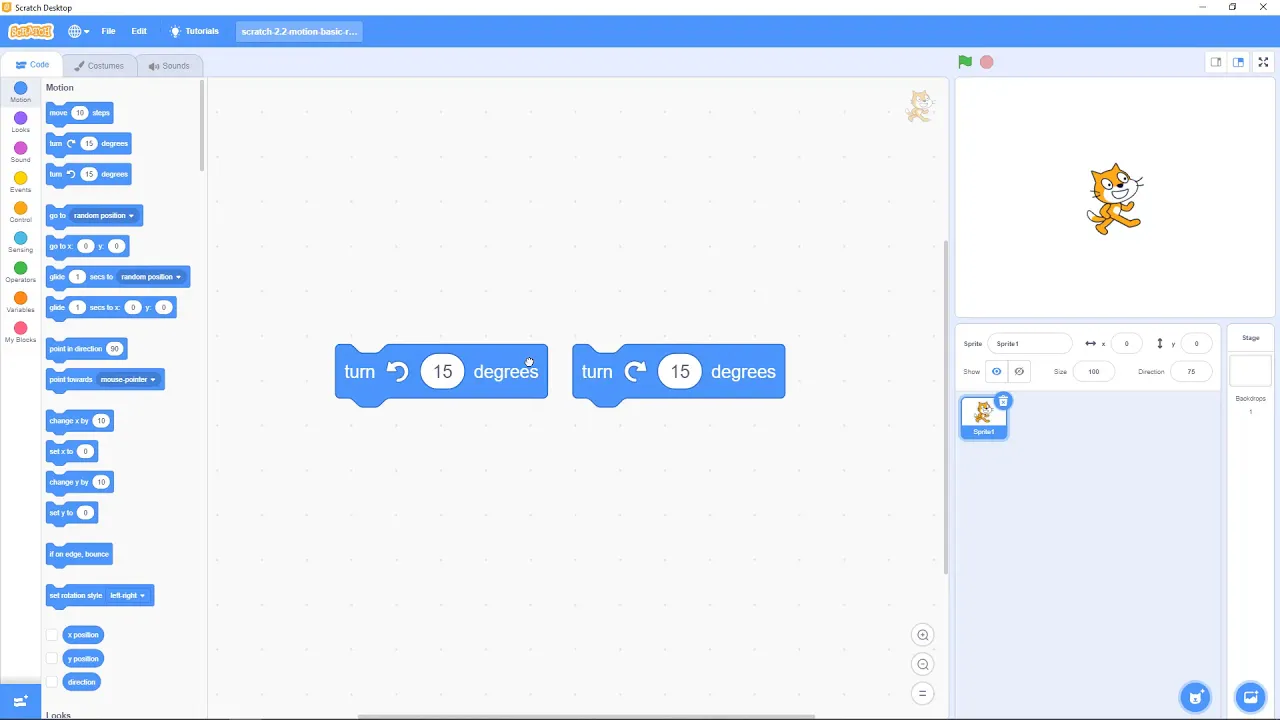
Task: Edit the sprite Direction field
Action: (x=1191, y=372)
